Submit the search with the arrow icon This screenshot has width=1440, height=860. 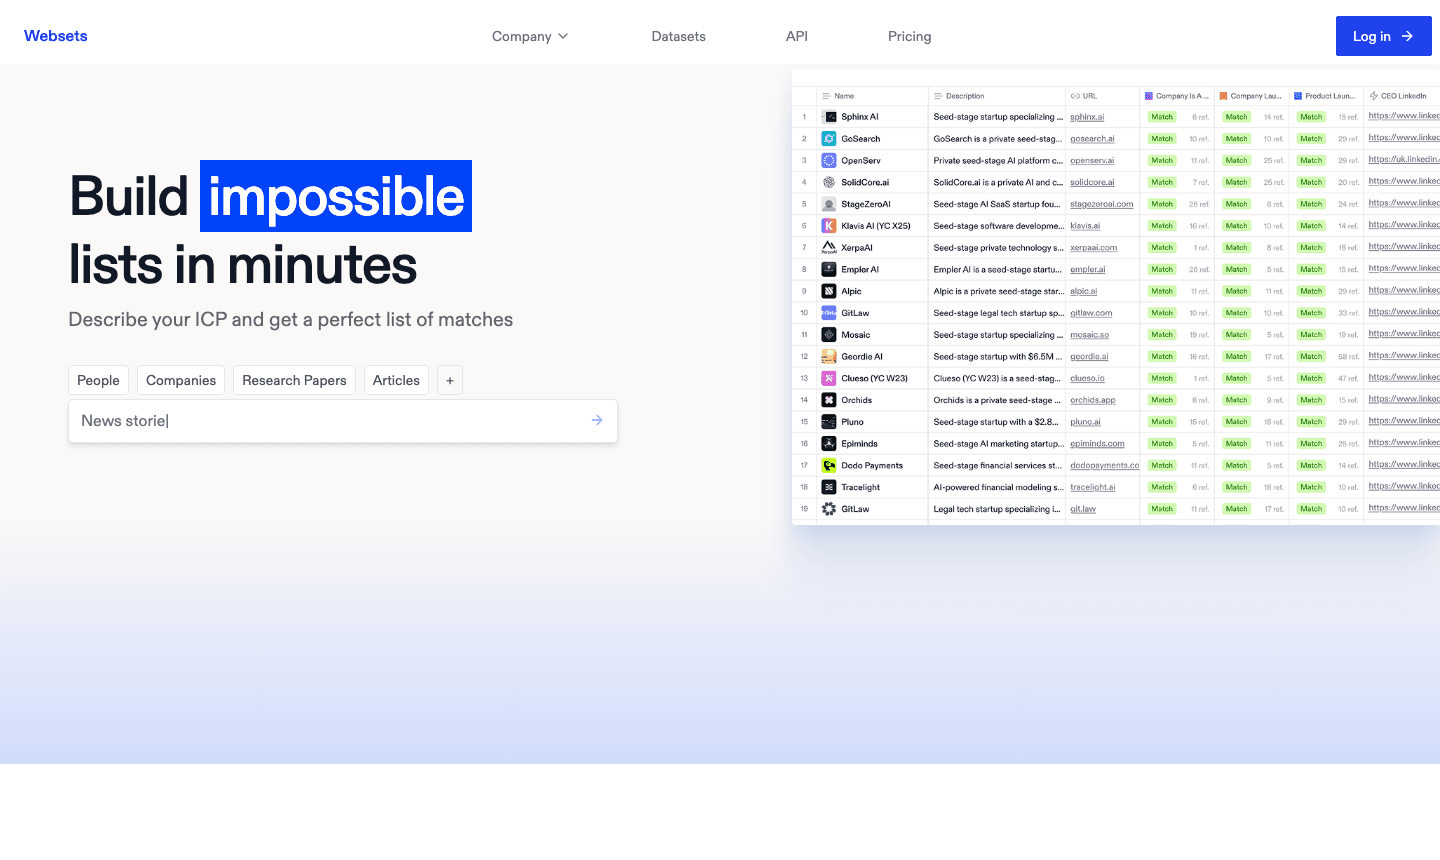pyautogui.click(x=597, y=421)
